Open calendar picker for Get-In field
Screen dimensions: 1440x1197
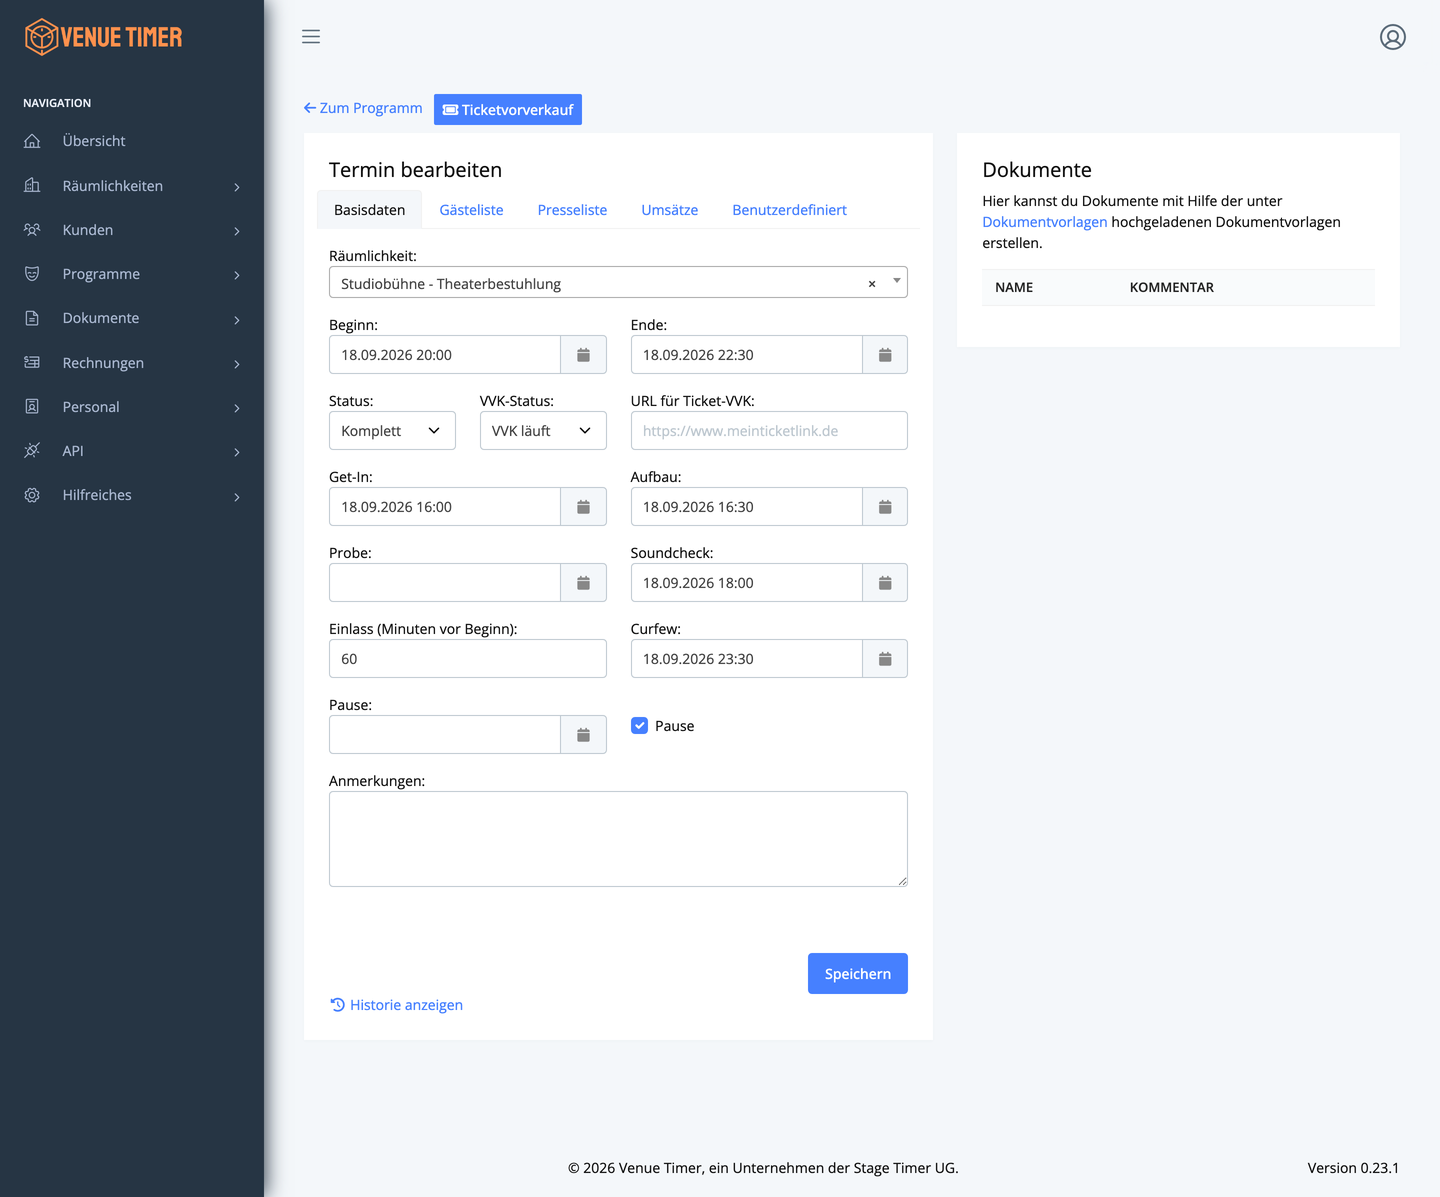click(x=583, y=507)
